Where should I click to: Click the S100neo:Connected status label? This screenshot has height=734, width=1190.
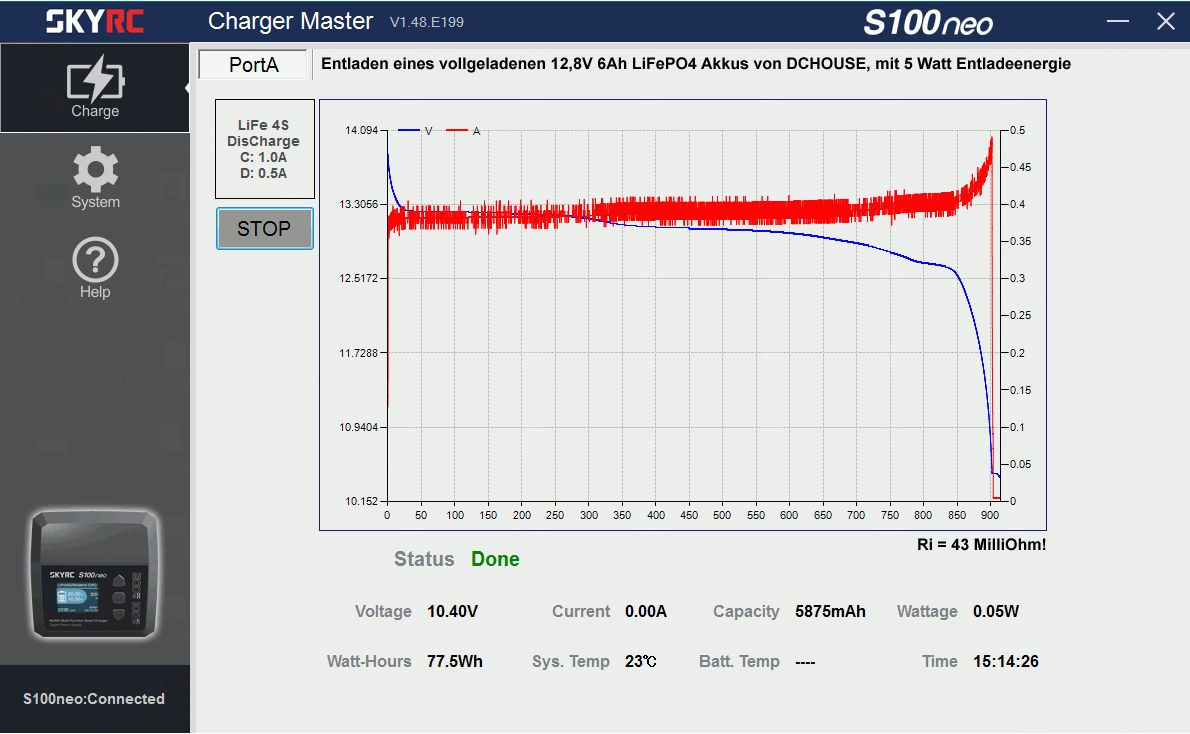pos(94,699)
